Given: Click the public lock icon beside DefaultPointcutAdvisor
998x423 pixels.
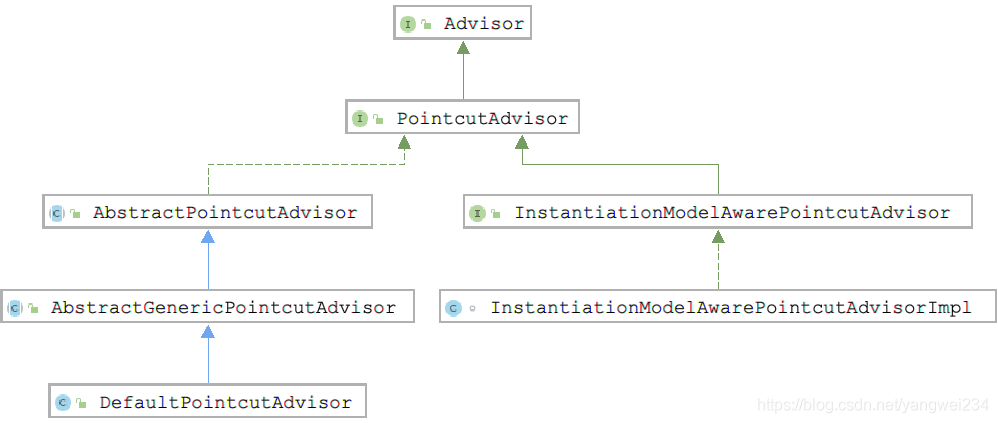Looking at the screenshot, I should click(81, 403).
